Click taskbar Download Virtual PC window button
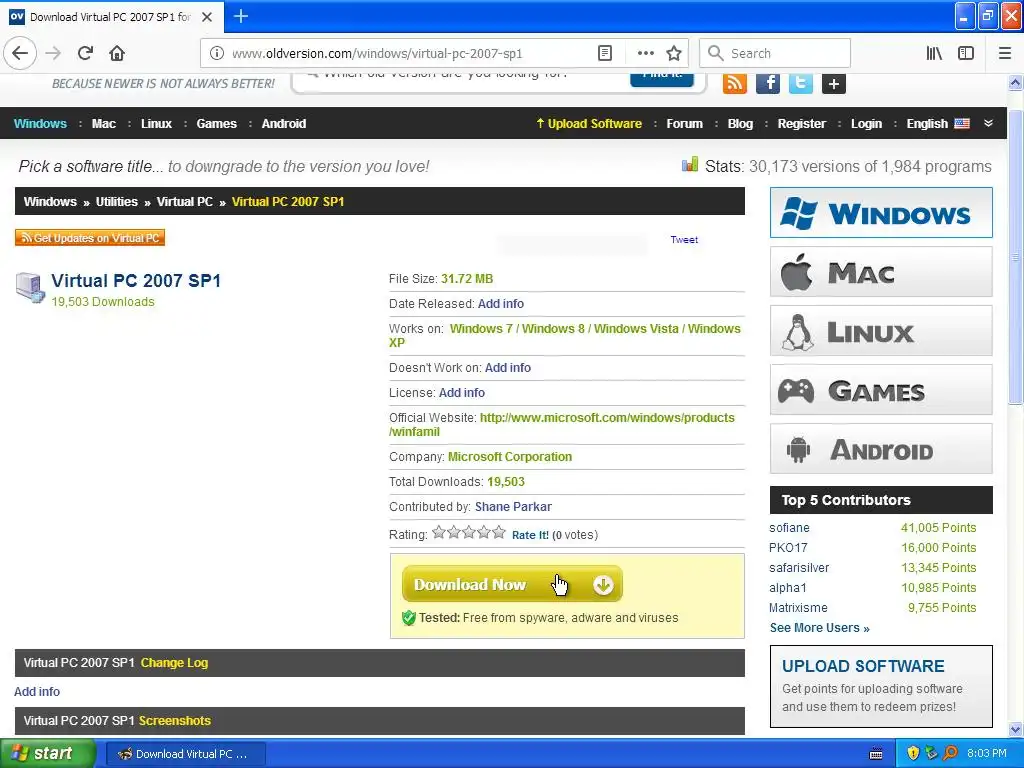Screen dimensions: 1024x768 [x=185, y=754]
